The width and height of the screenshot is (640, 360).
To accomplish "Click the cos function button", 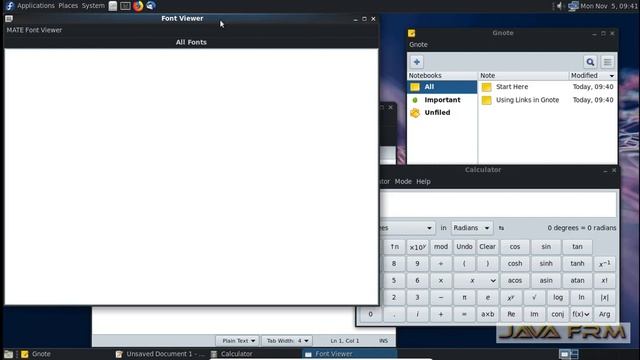I will 515,247.
